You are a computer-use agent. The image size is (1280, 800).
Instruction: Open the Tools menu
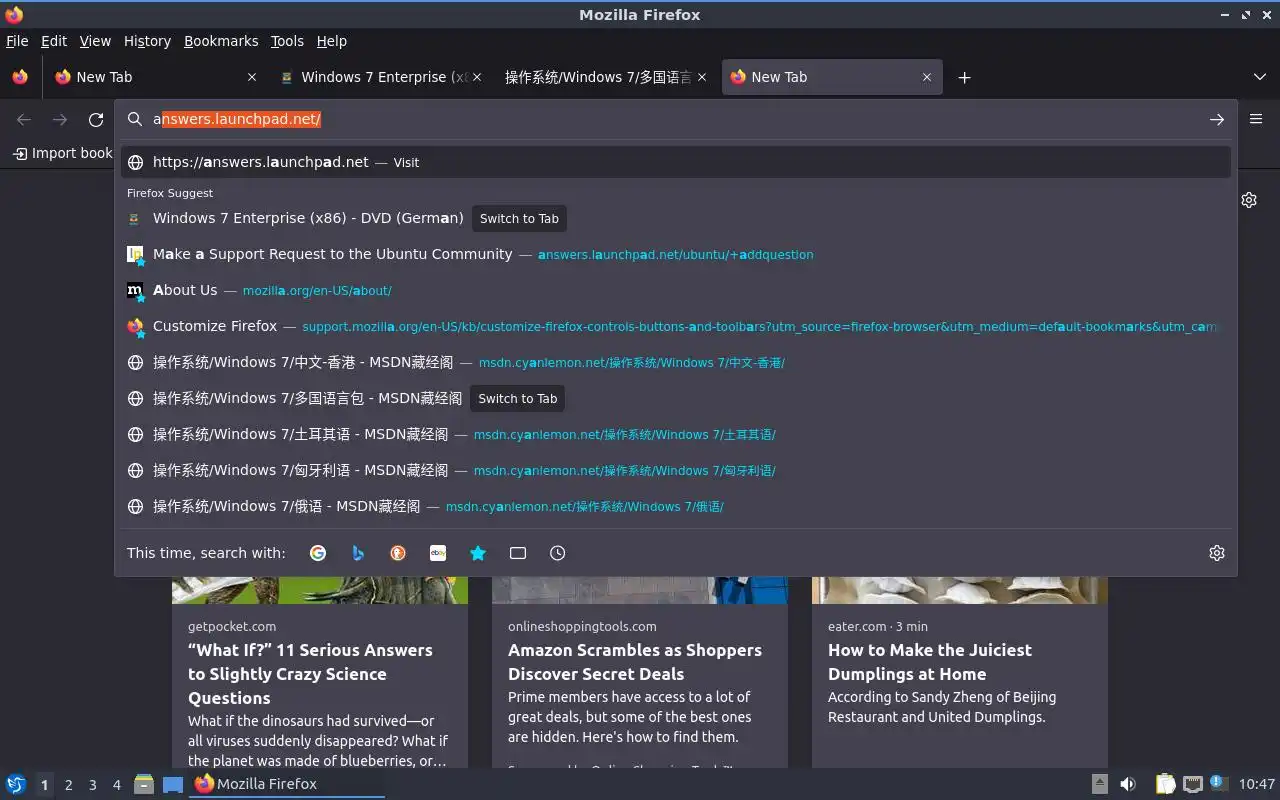tap(287, 41)
